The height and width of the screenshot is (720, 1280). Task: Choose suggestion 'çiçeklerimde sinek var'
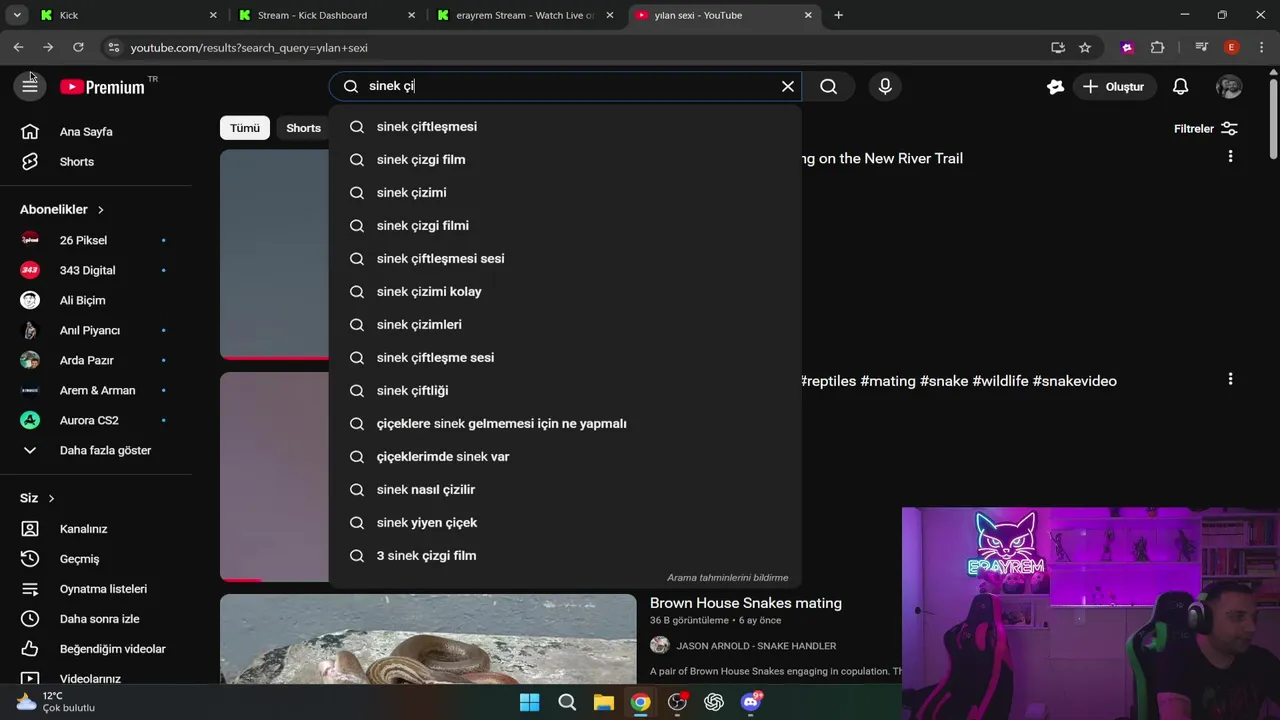pos(565,456)
